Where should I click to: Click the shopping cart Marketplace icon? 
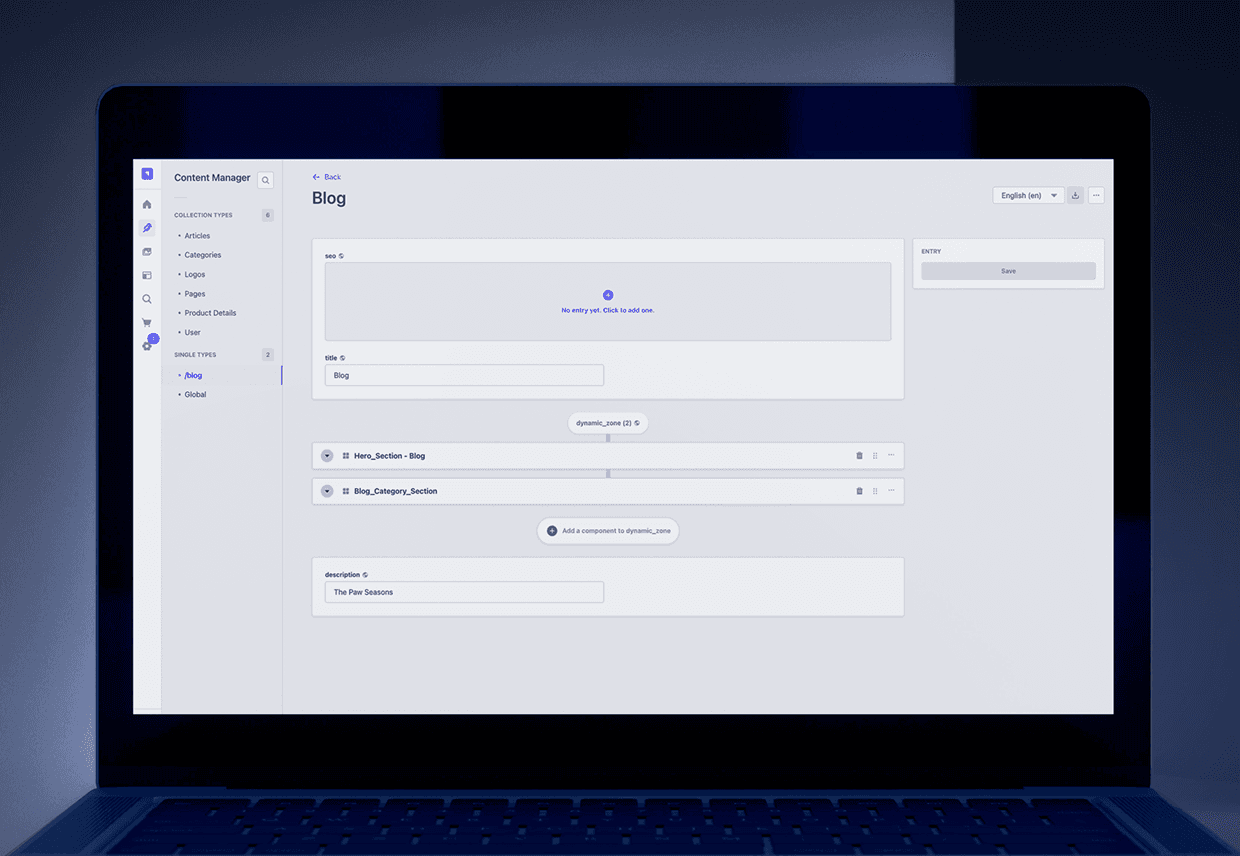point(147,323)
